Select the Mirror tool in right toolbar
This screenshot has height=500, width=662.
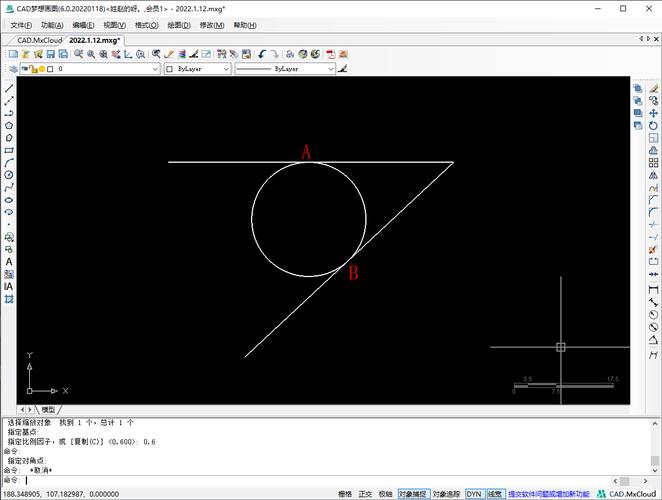tap(653, 175)
